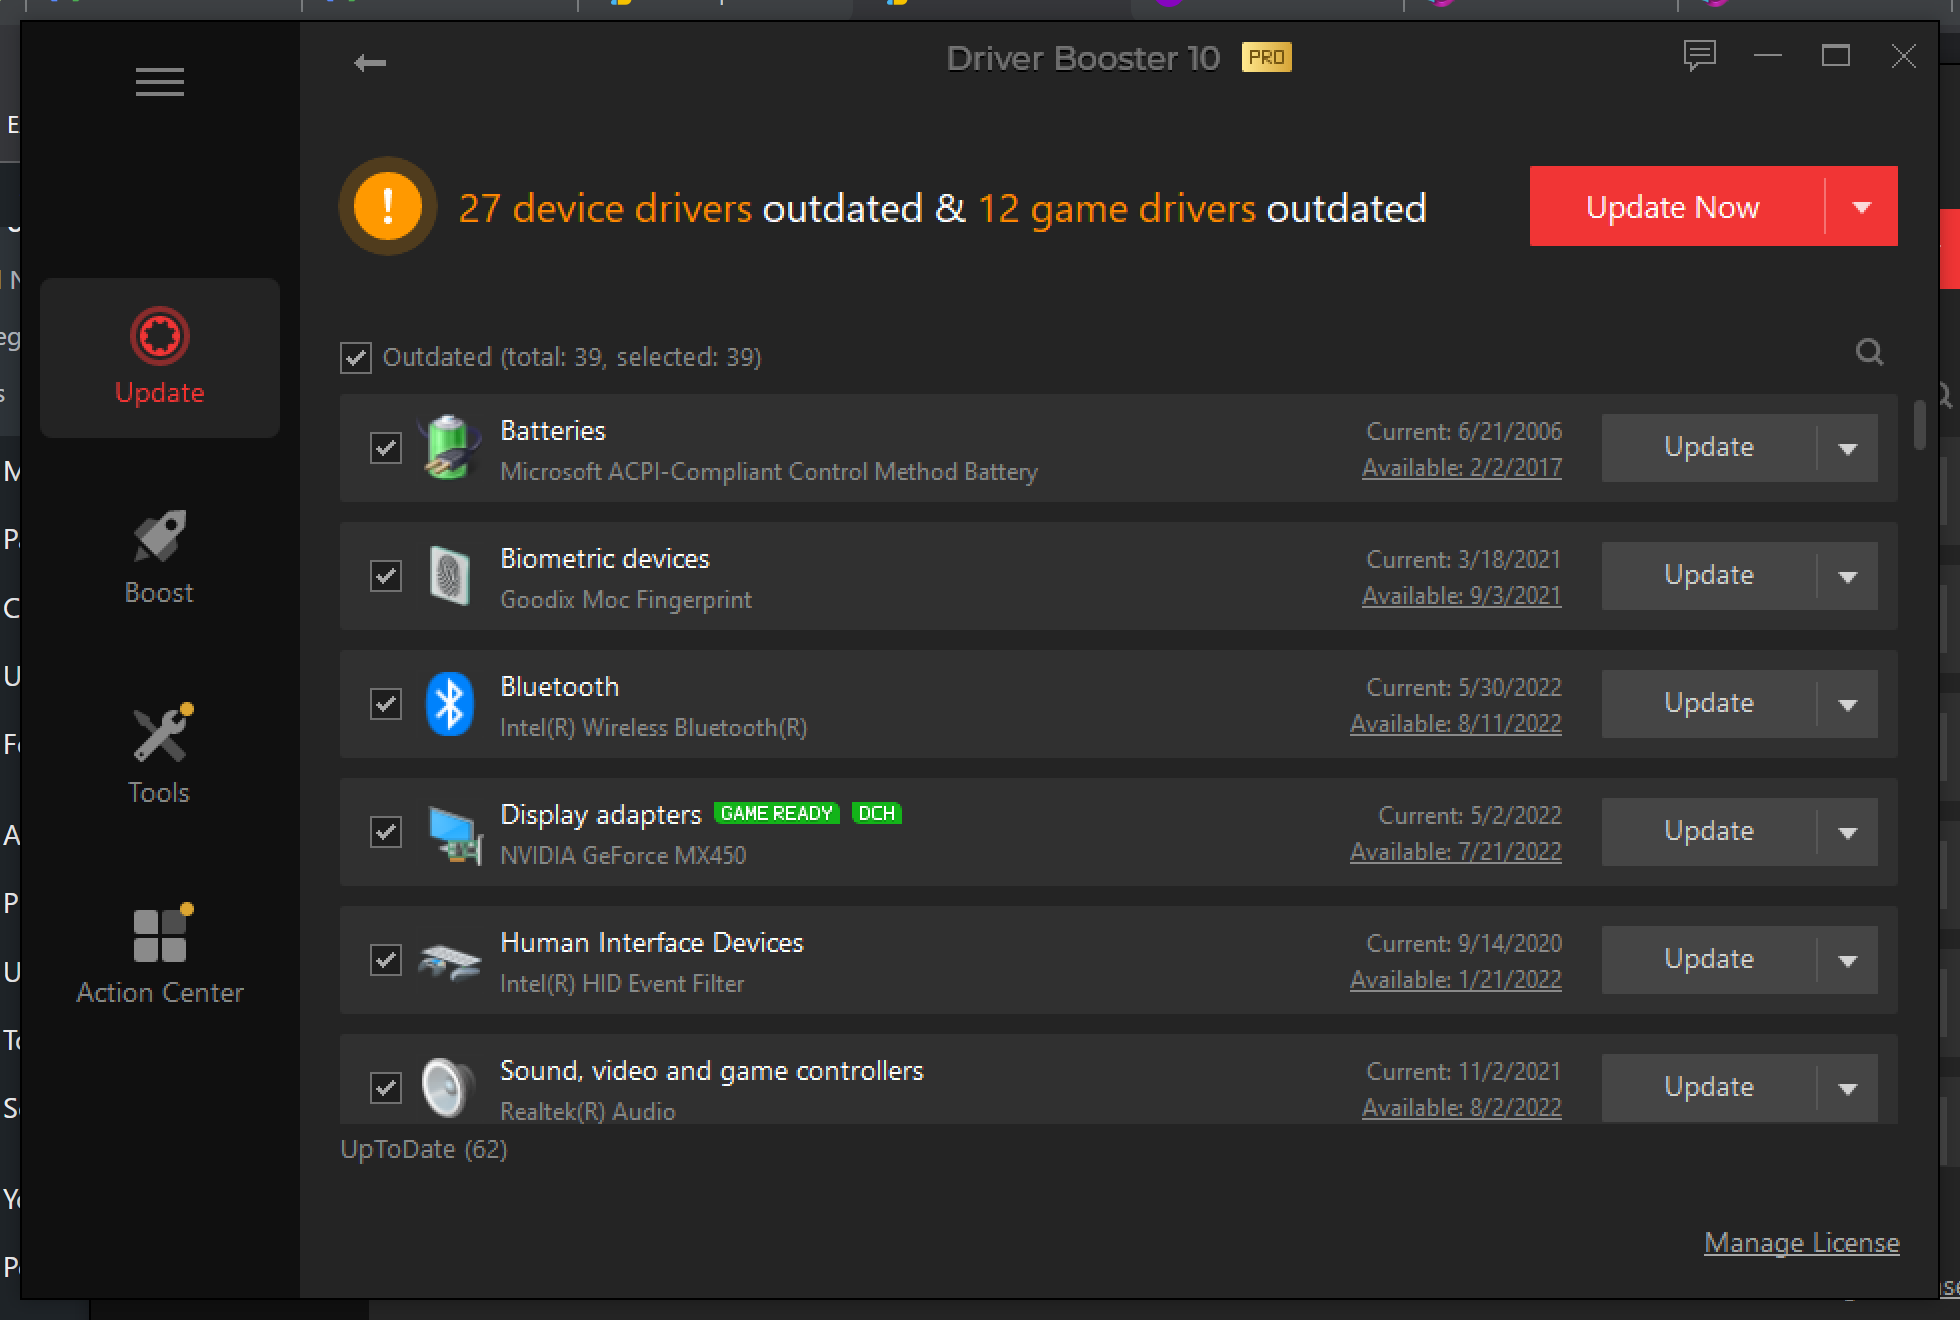Click the Display adapters driver icon
This screenshot has width=1960, height=1320.
(x=452, y=832)
